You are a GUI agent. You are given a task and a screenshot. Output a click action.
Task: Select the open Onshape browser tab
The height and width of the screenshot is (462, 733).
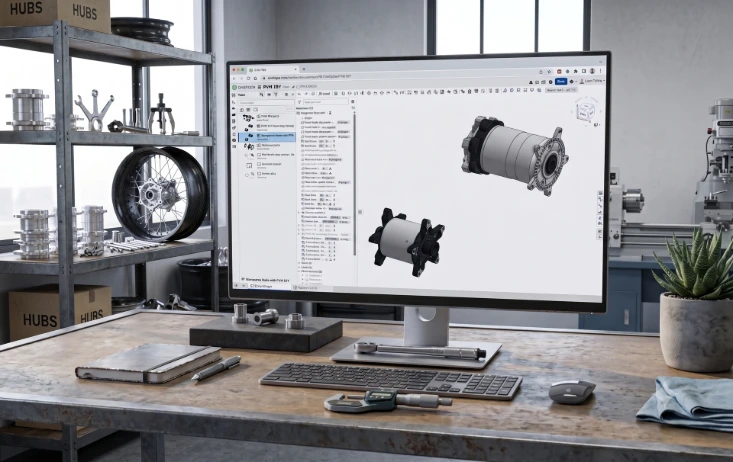[x=273, y=70]
